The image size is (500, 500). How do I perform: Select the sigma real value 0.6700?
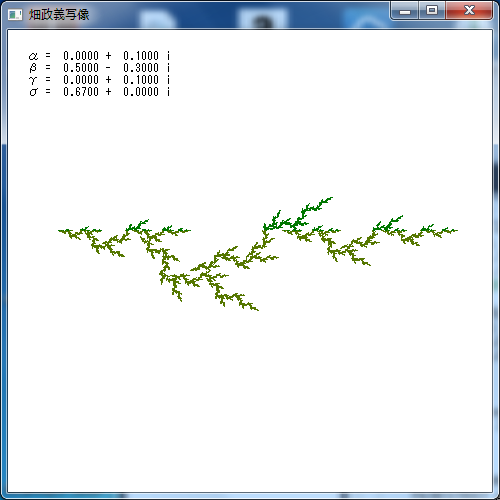(81, 92)
